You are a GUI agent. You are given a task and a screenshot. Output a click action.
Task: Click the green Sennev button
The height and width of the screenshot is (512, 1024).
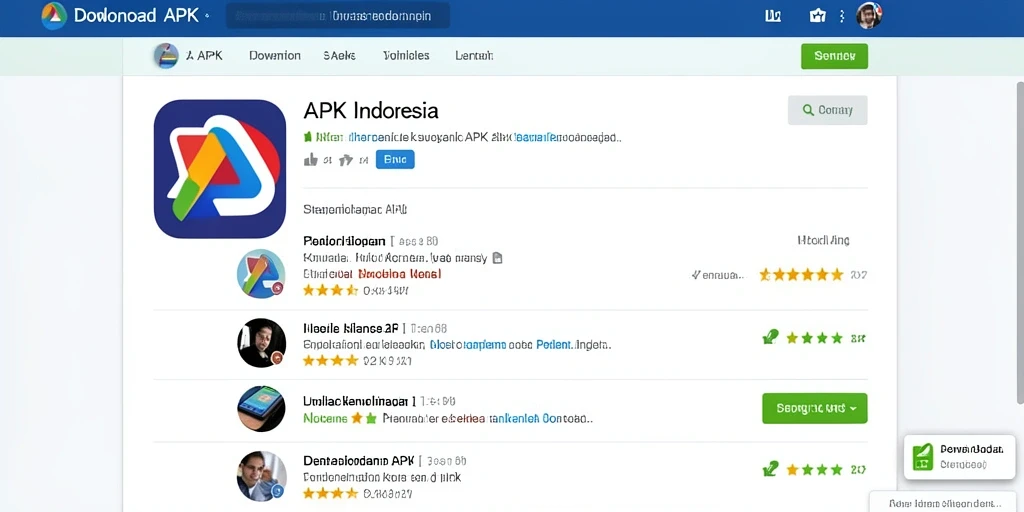(x=834, y=56)
